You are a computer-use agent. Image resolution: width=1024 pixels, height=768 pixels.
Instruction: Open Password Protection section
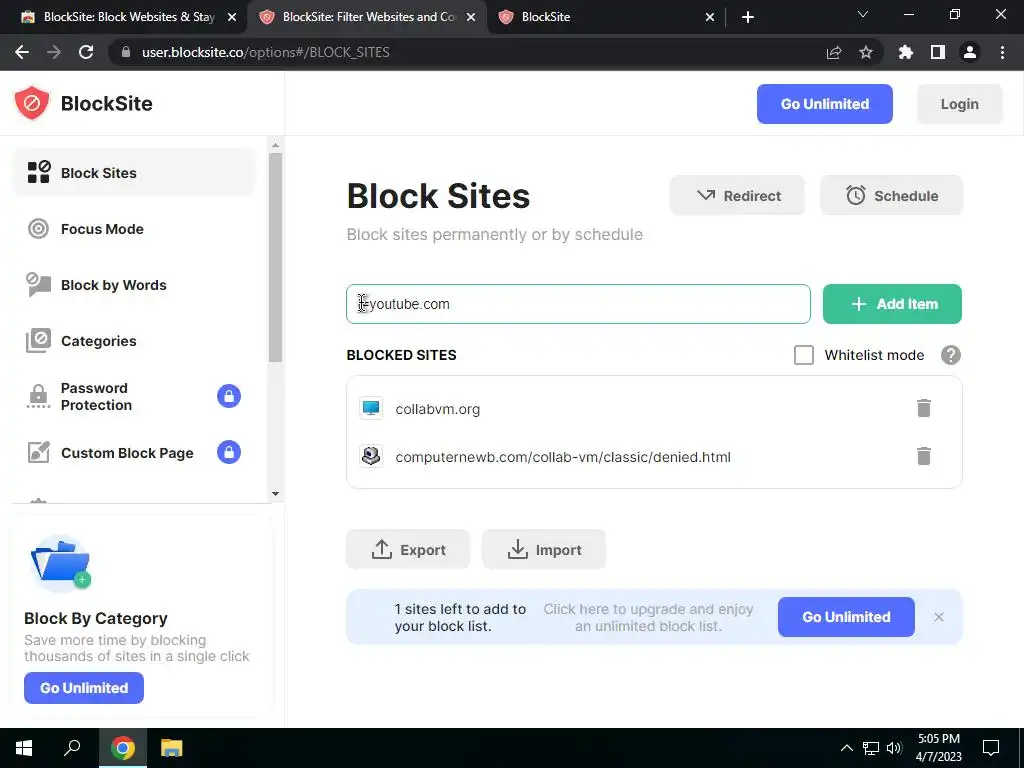pyautogui.click(x=133, y=396)
